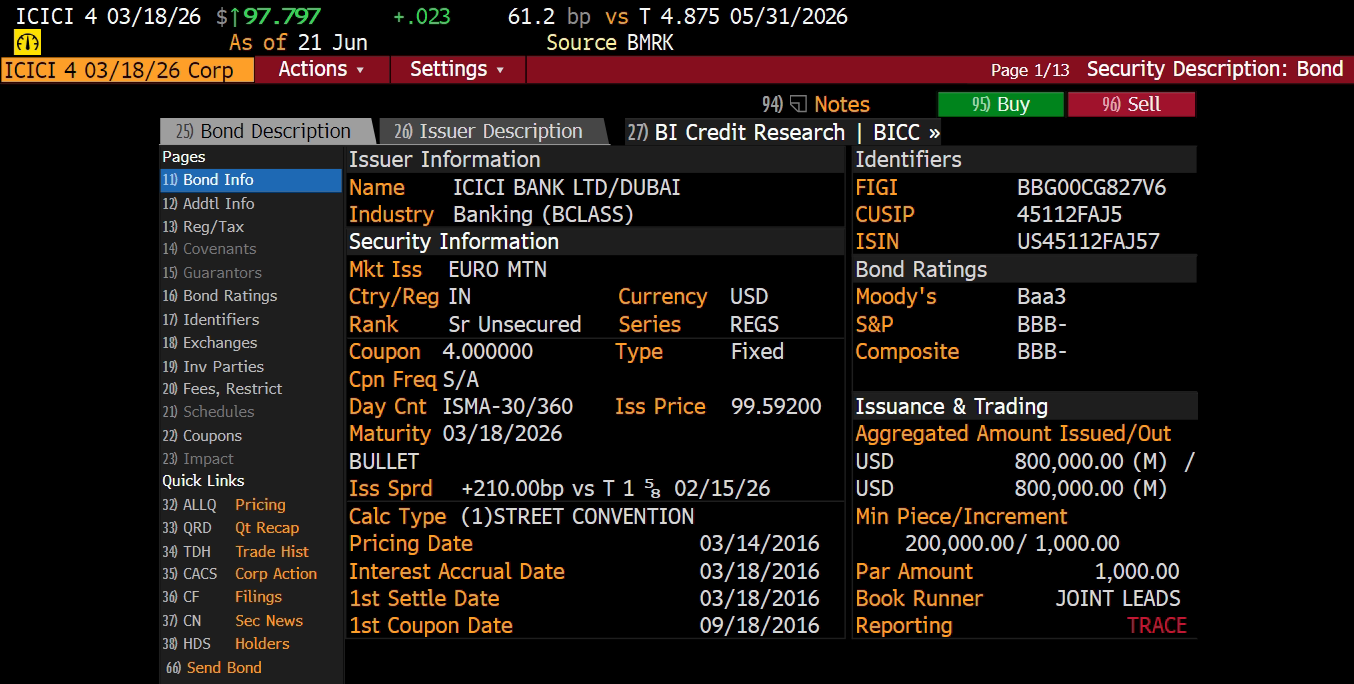Click the Coupon value 4.000000
Viewport: 1354px width, 684px height.
pos(488,352)
